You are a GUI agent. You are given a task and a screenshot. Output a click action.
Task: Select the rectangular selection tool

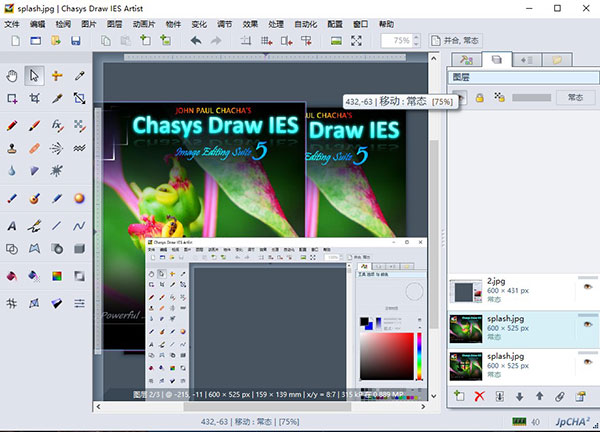click(x=12, y=99)
